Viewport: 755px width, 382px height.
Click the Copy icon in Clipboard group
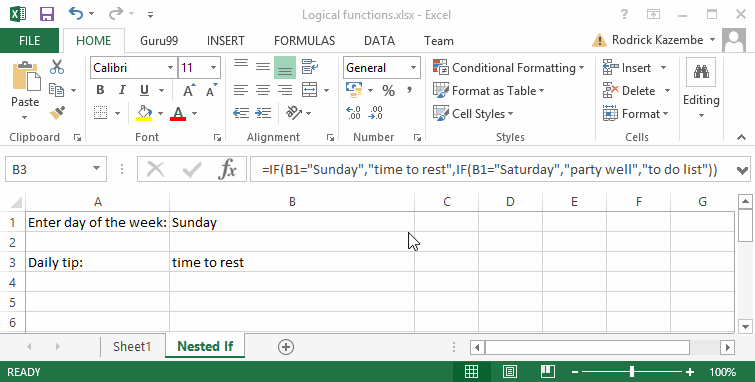click(57, 90)
